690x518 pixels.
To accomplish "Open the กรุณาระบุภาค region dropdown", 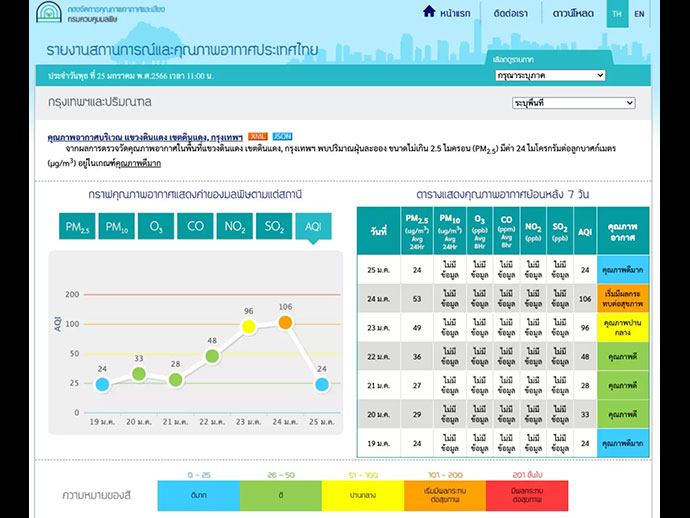I will [550, 75].
